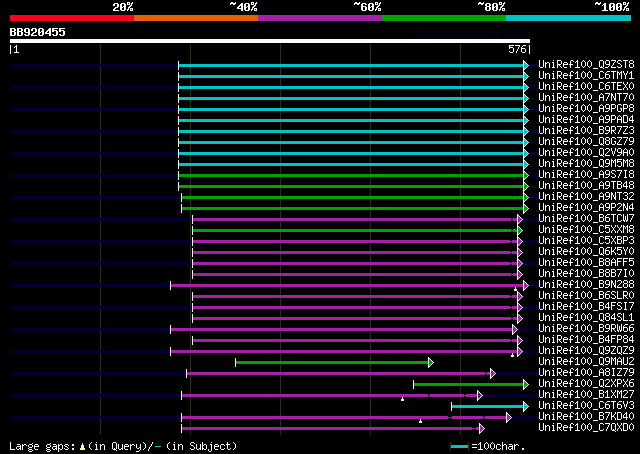Viewport: 640px width, 454px height.
Task: Select the UniRef100_Q9ZQZ9 label
Action: (x=586, y=351)
